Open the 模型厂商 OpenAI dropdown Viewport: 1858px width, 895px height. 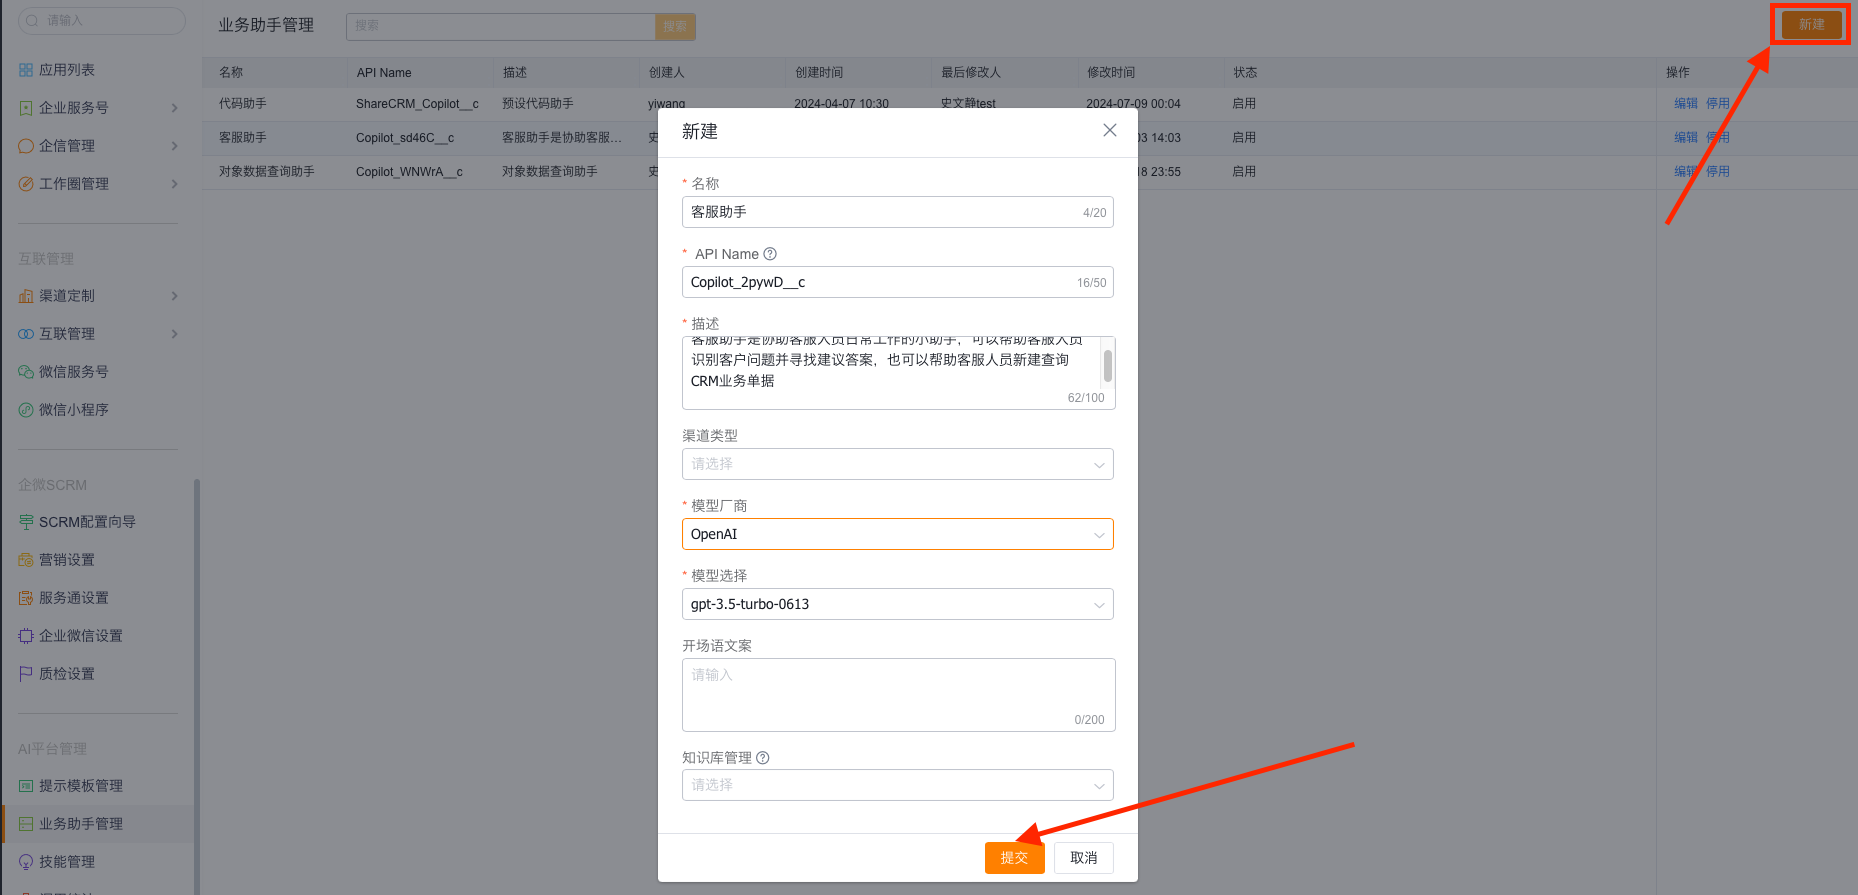[x=898, y=534]
